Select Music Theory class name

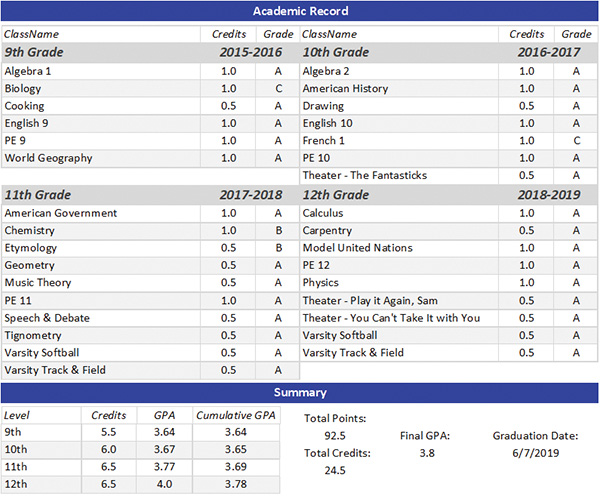38,282
